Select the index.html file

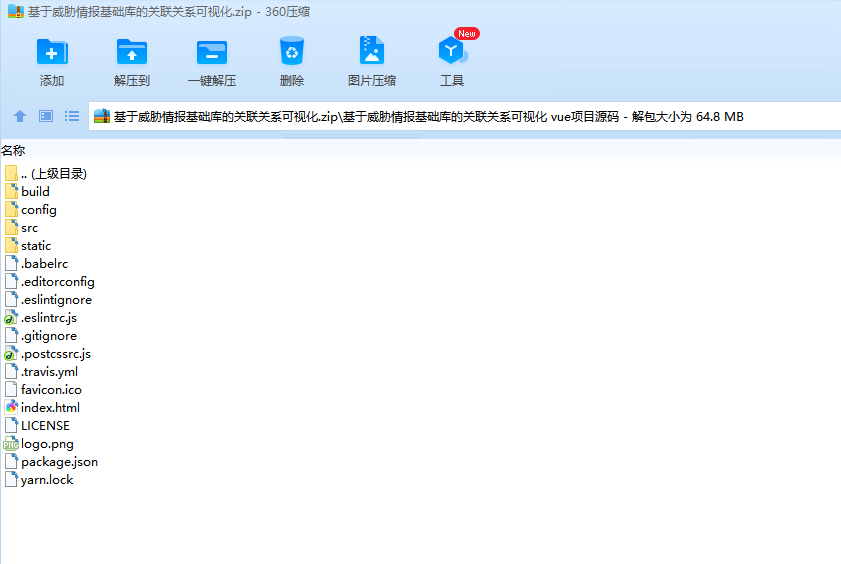pyautogui.click(x=42, y=407)
